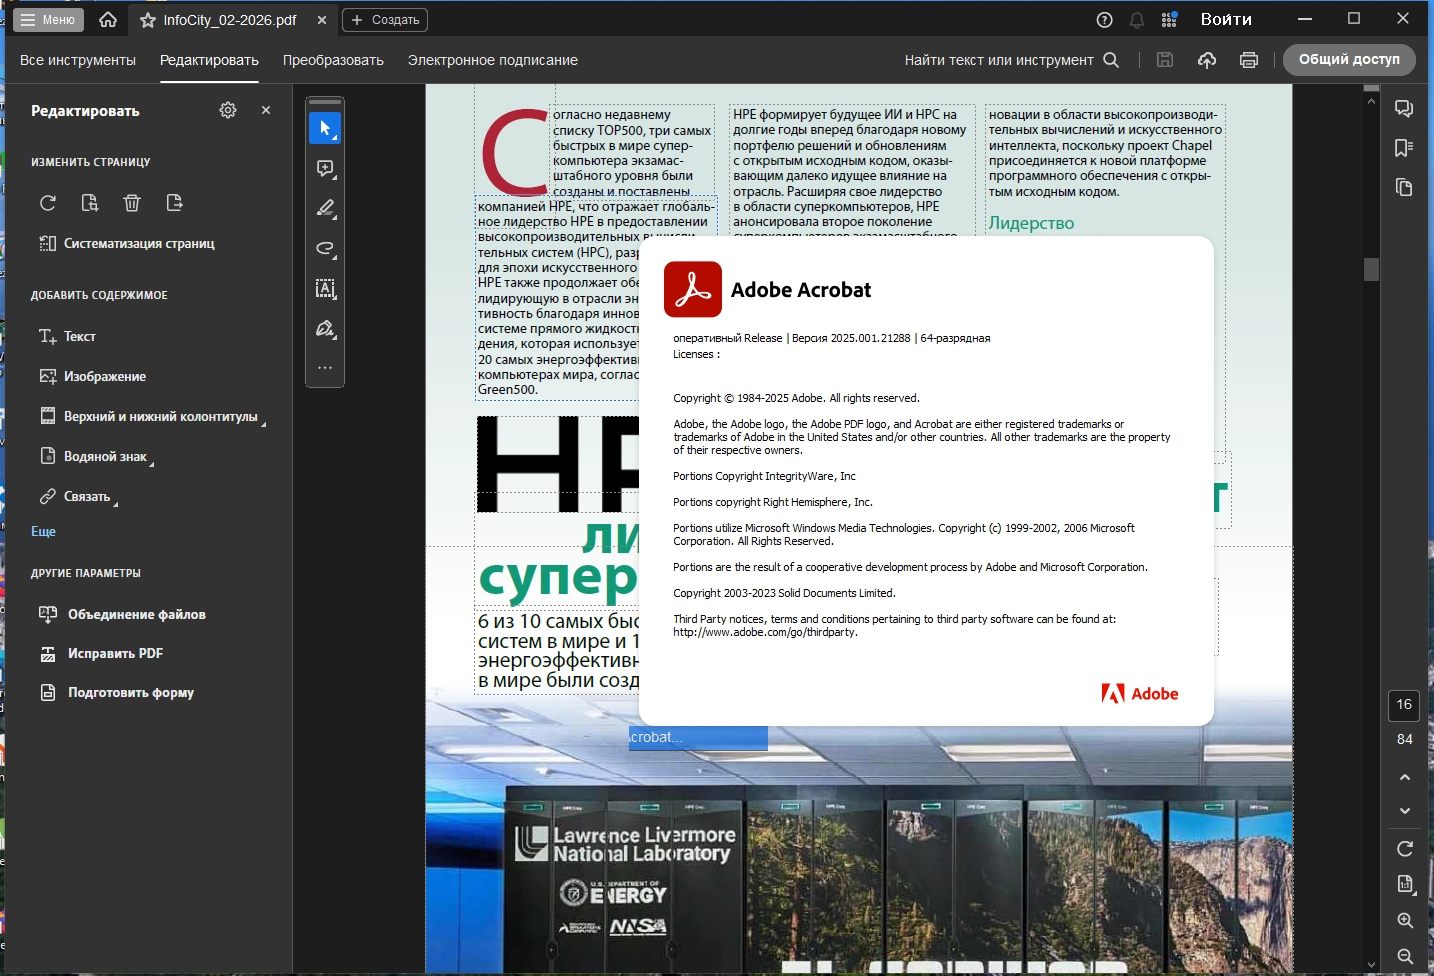Open the bookmarks panel icon on the right
Screen dimensions: 1434x976
pos(1404,148)
